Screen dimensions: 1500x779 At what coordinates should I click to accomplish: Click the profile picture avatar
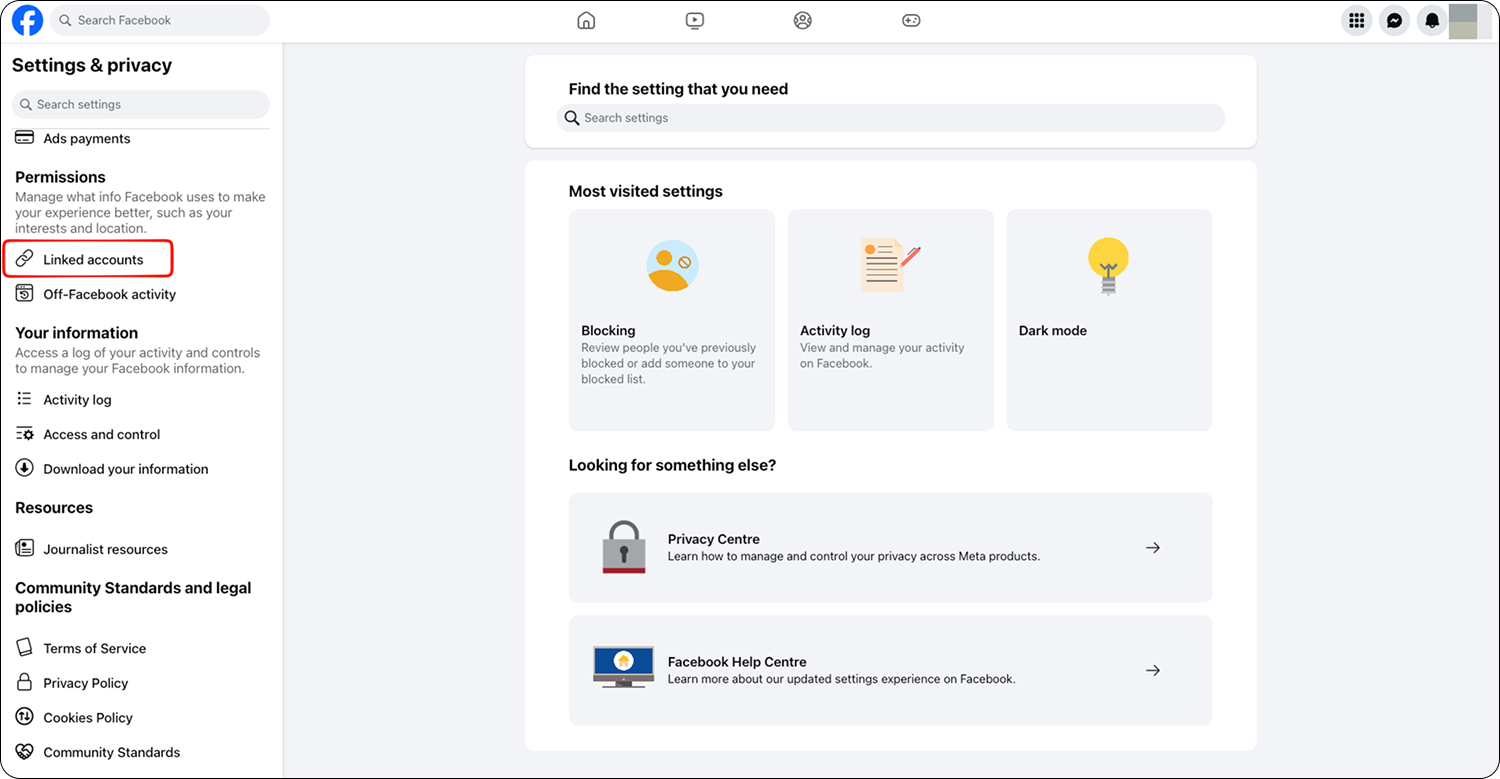pos(1463,21)
